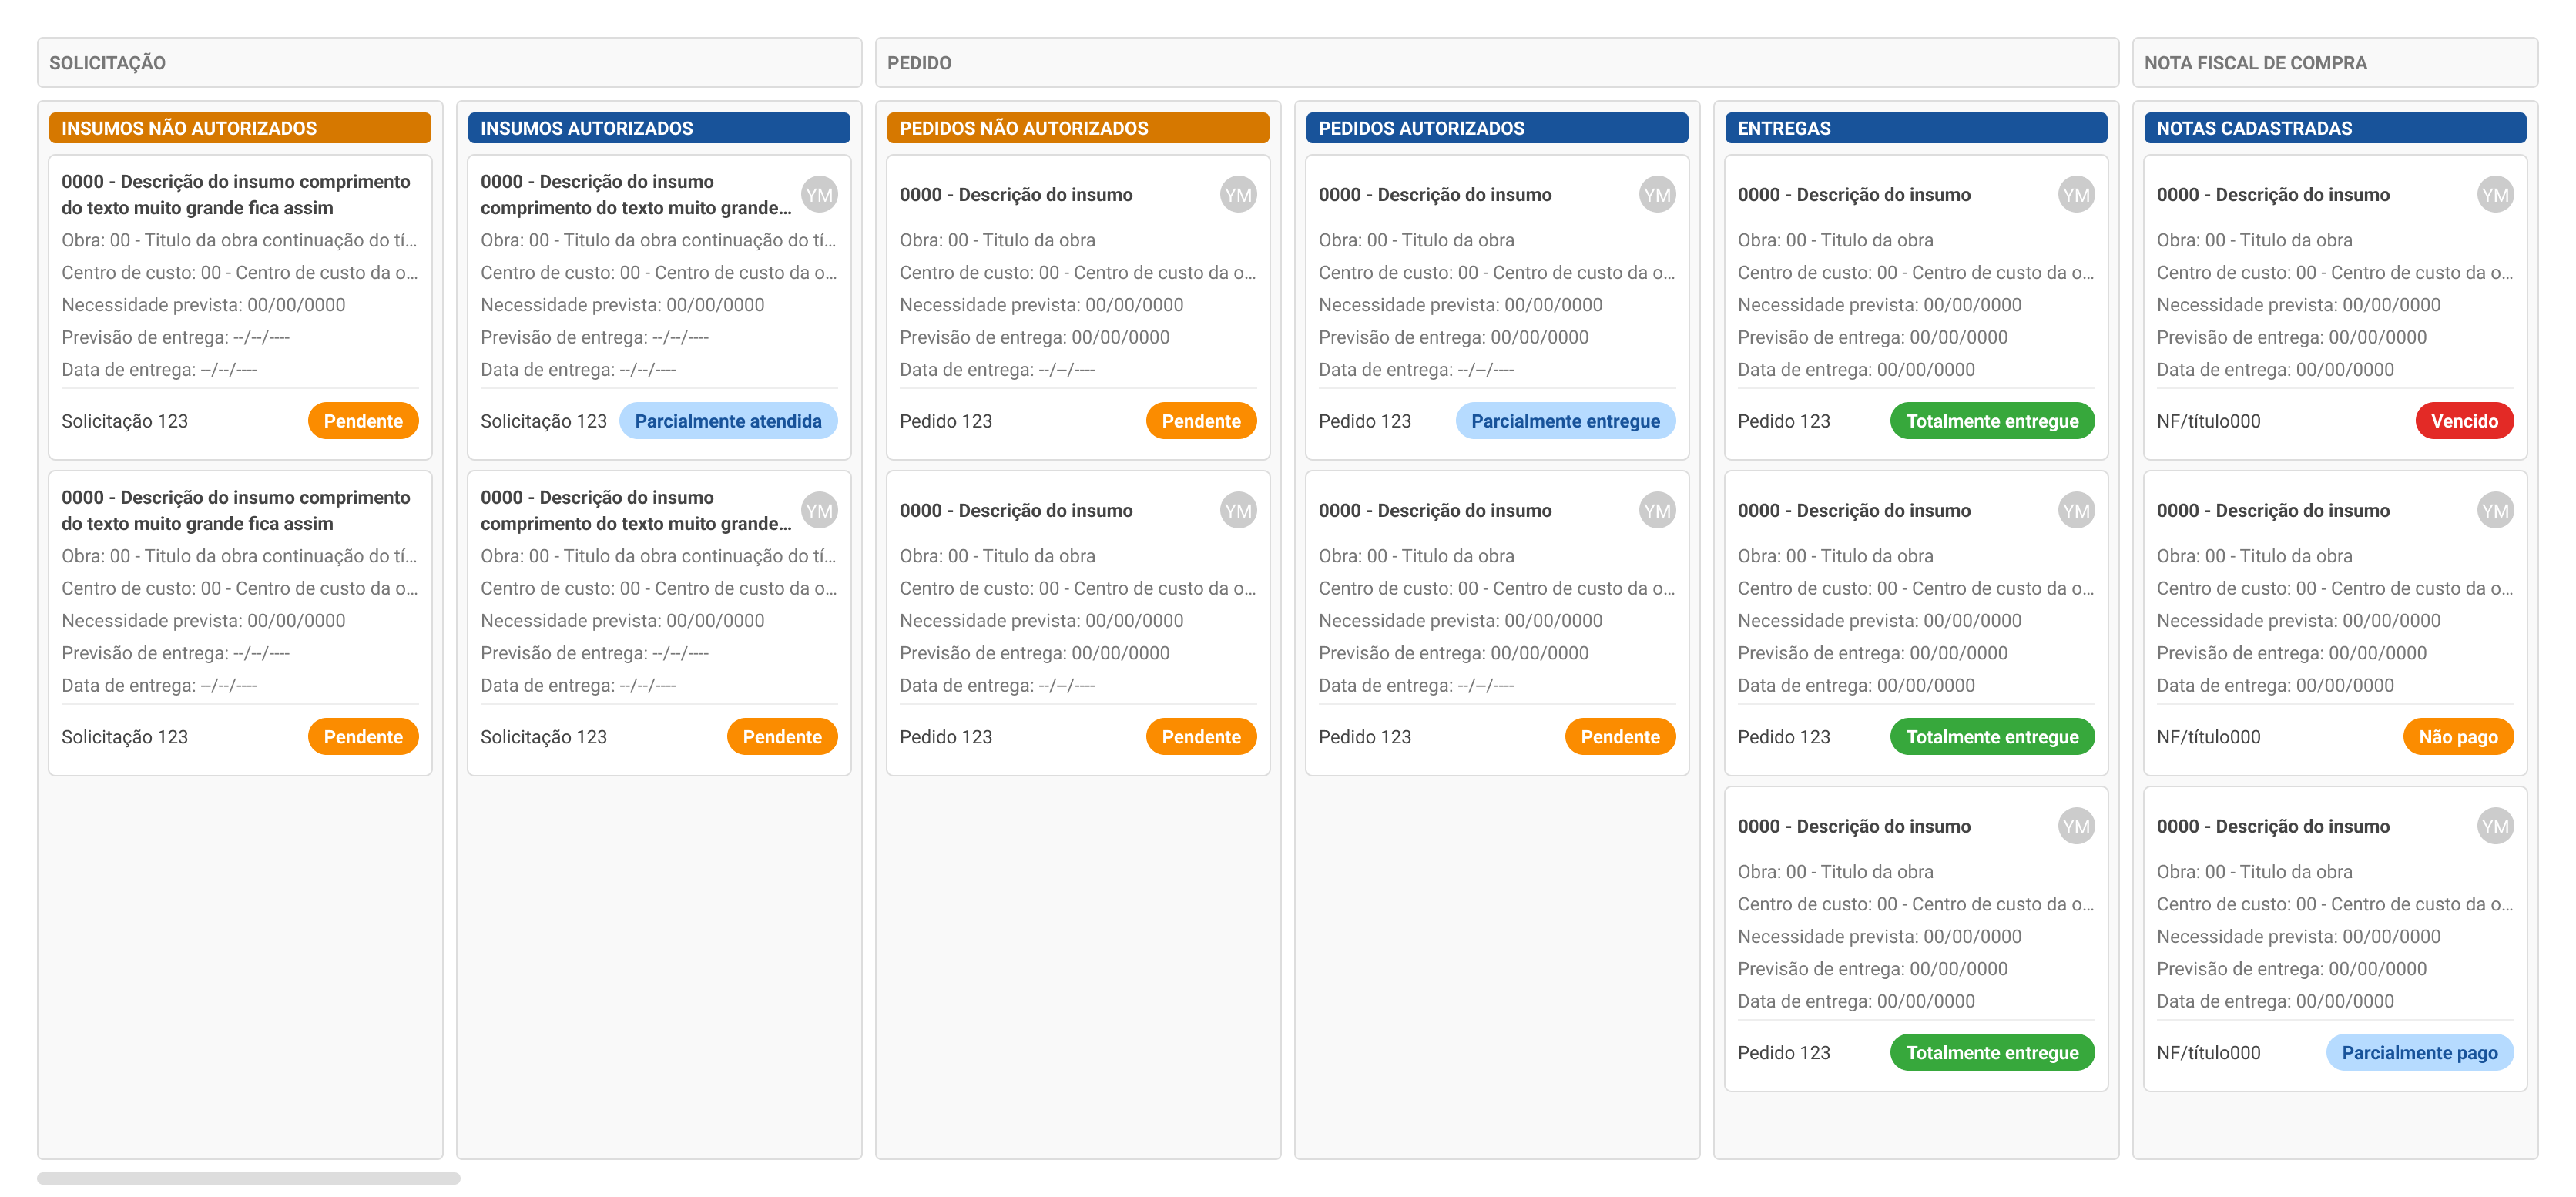Click the Não pago status badge
Image resolution: width=2576 pixels, height=1197 pixels.
[2457, 737]
